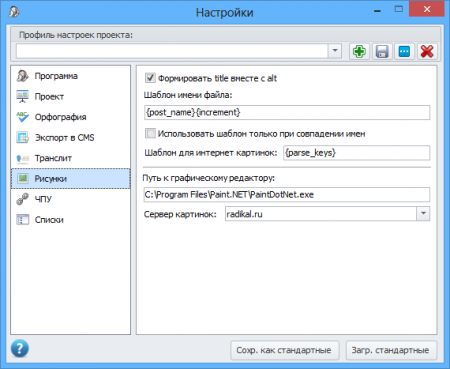Toggle Формировать title вместе с alt checkbox
This screenshot has height=369, width=450.
pos(150,78)
